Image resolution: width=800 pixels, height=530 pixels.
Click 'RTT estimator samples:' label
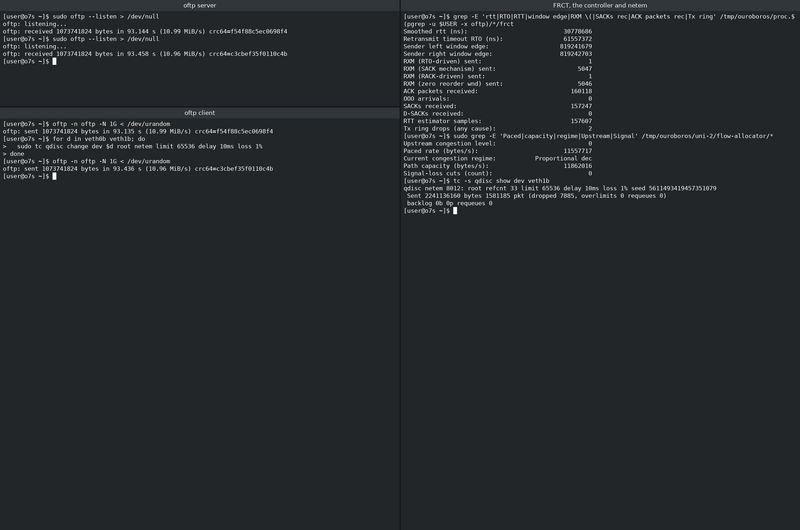point(442,121)
